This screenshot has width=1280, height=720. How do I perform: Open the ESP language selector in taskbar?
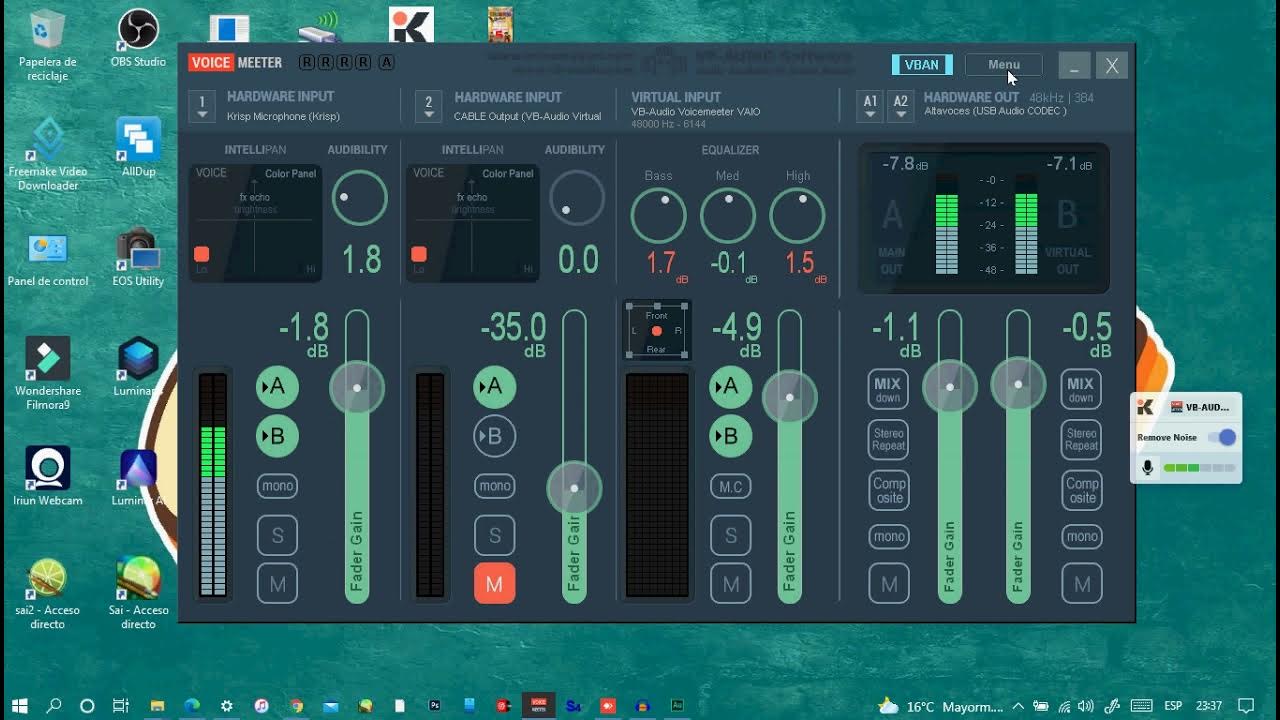[1173, 706]
